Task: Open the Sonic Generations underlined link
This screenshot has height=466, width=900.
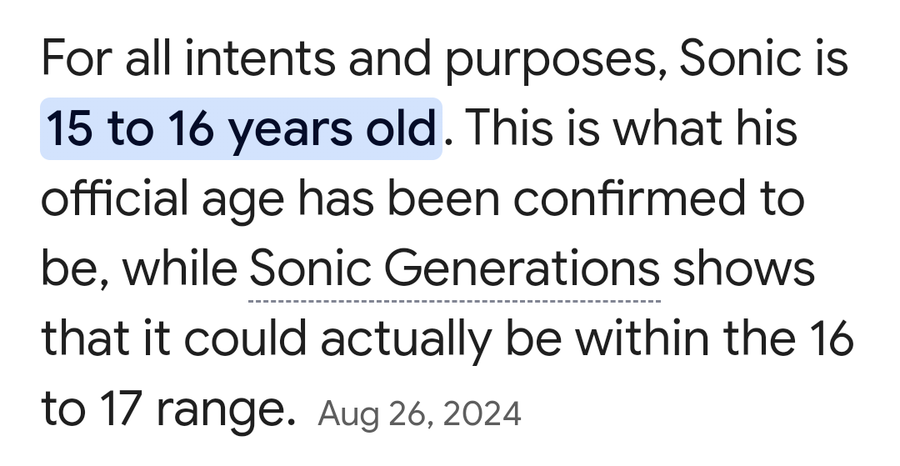Action: (x=454, y=269)
